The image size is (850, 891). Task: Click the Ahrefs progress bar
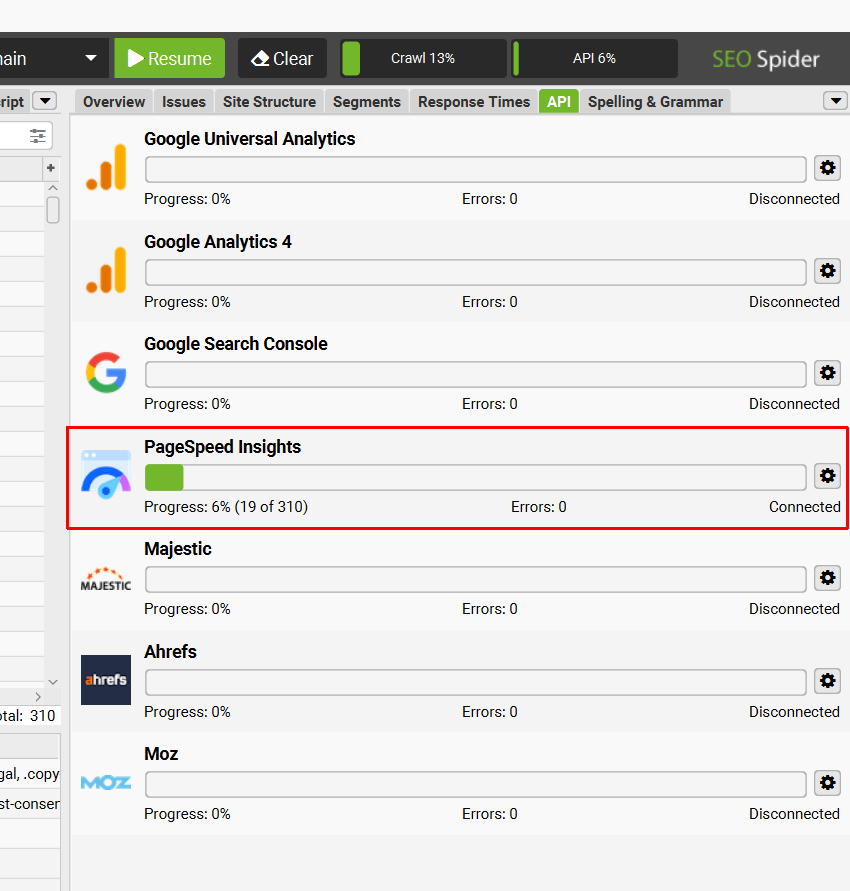(476, 682)
